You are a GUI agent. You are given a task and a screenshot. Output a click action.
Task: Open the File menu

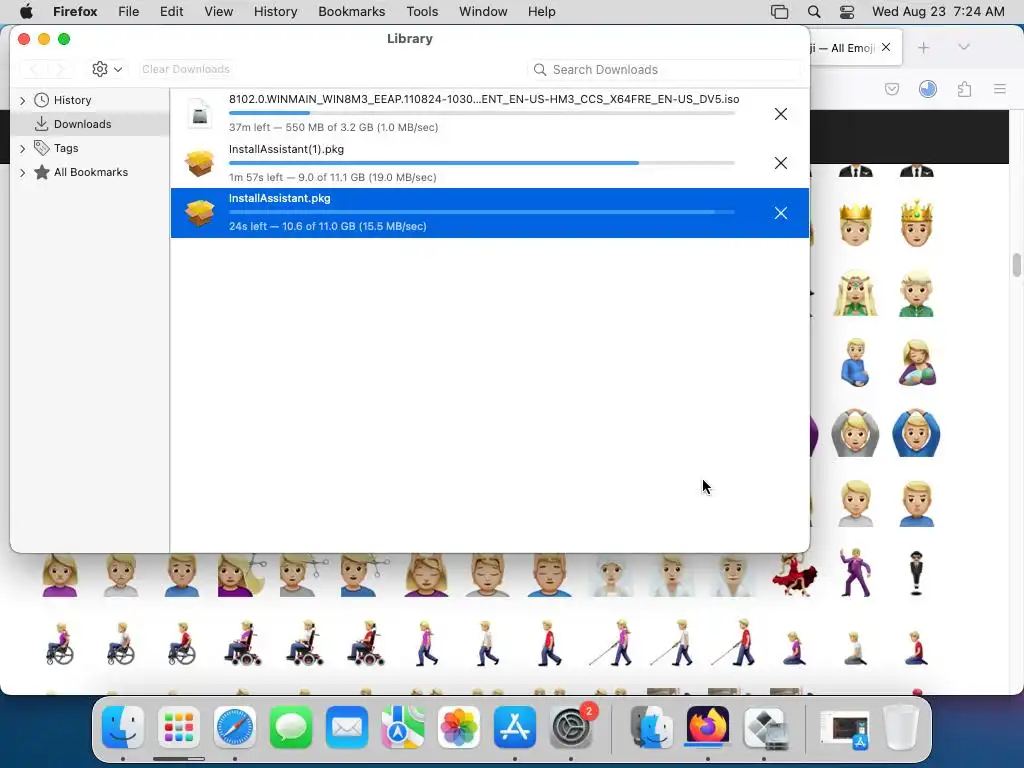coord(129,12)
